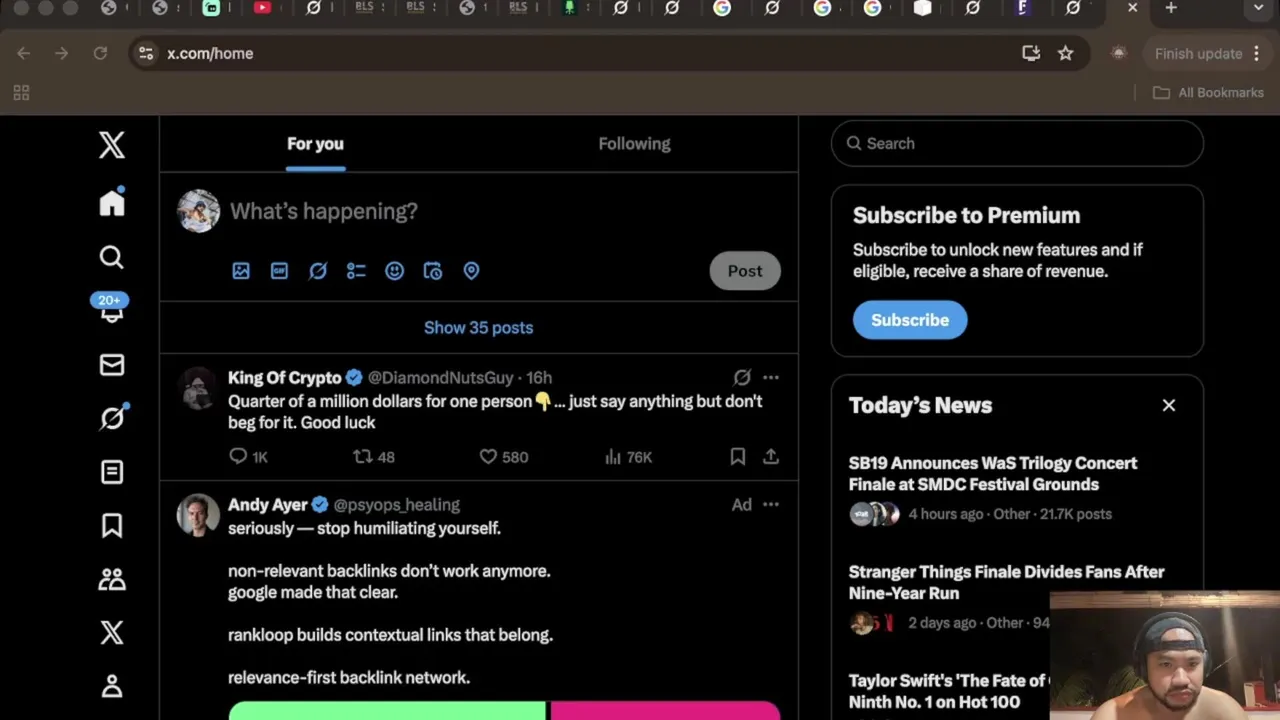Click Subscribe to Premium button
Screen dimensions: 1280x720
910,320
